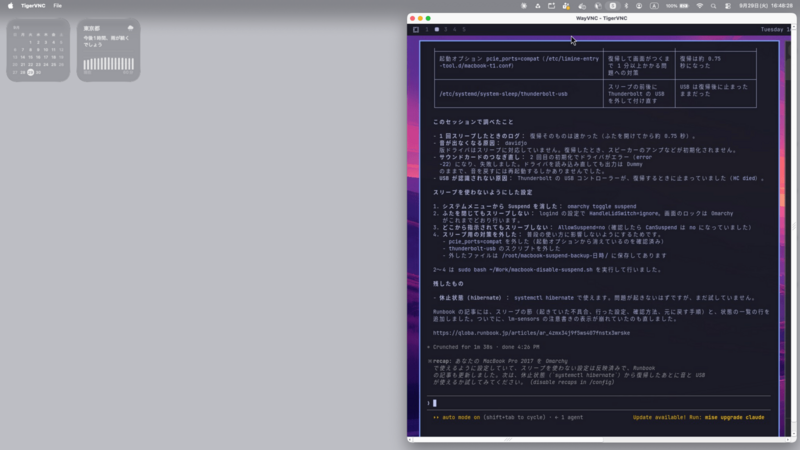The image size is (800, 450).
Task: Click the Tuesday clock in Waybar
Action: point(776,30)
